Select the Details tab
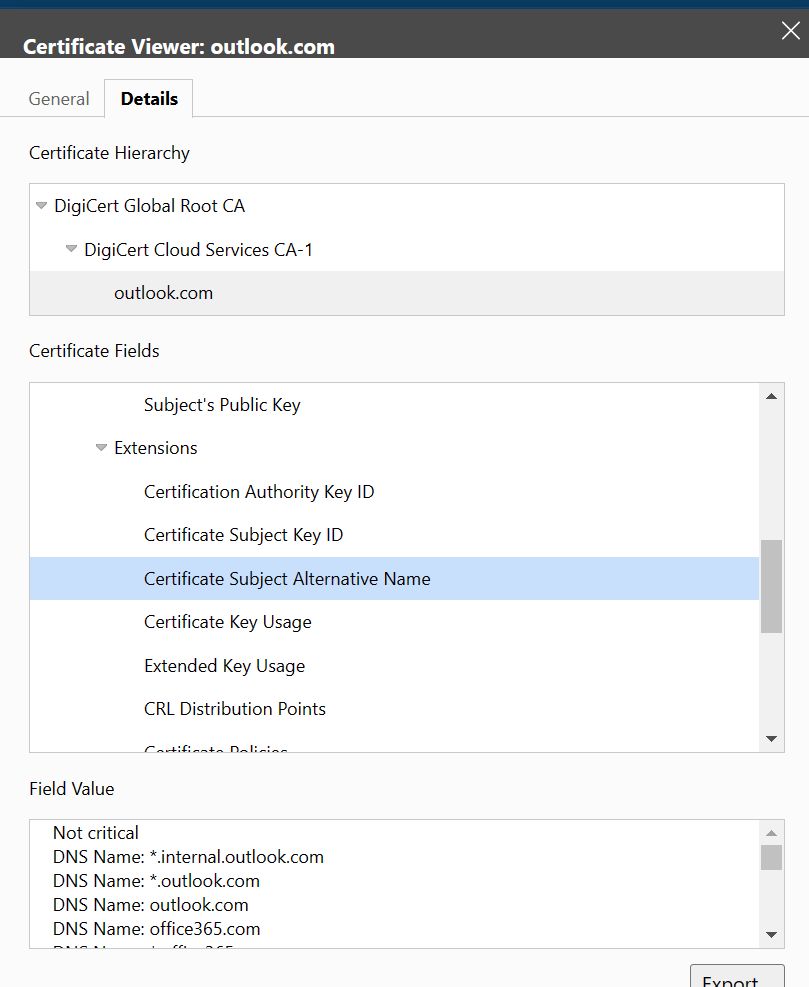The width and height of the screenshot is (809, 987). tap(149, 99)
